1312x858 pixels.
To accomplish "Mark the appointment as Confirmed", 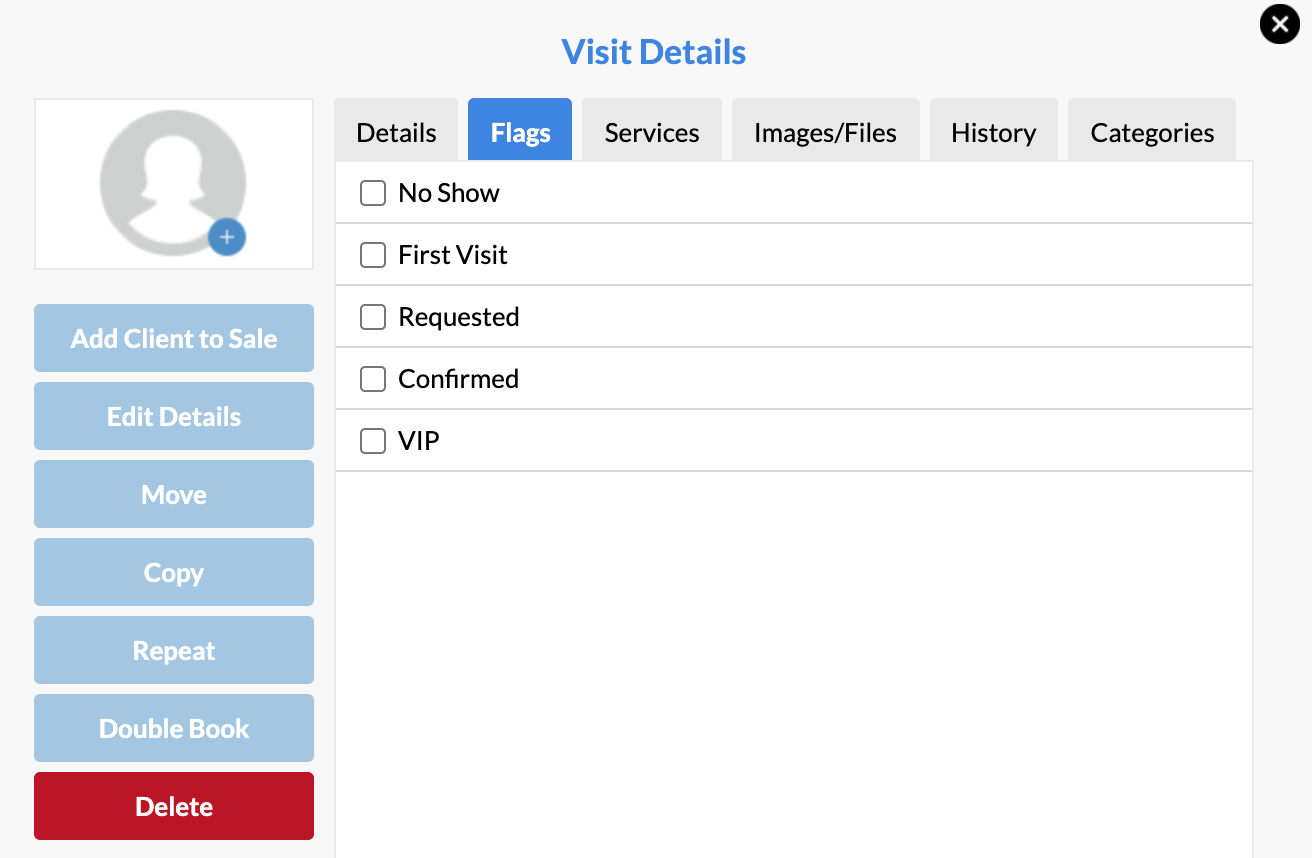I will (372, 378).
